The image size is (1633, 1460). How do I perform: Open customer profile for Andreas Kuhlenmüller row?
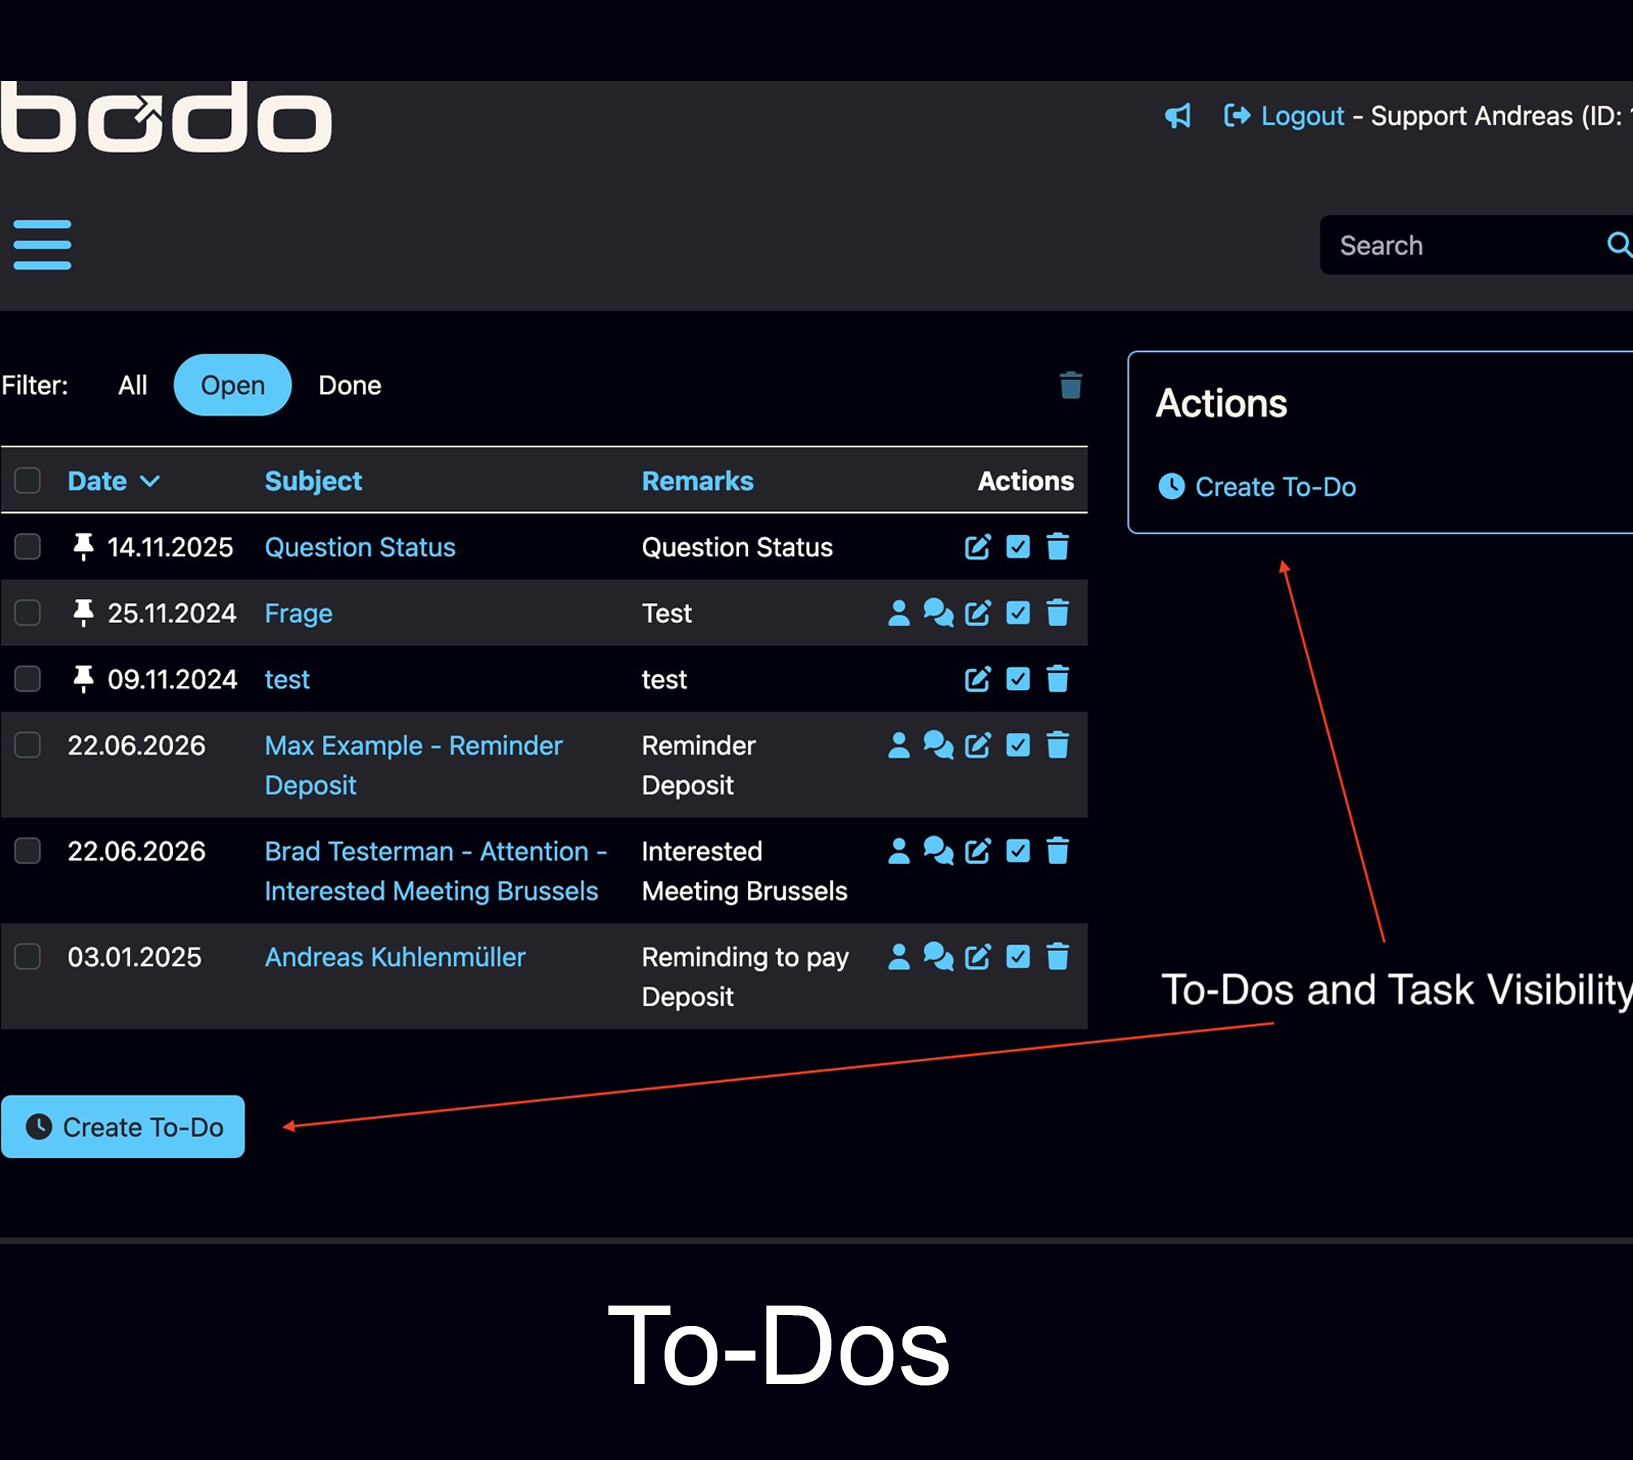pos(899,957)
